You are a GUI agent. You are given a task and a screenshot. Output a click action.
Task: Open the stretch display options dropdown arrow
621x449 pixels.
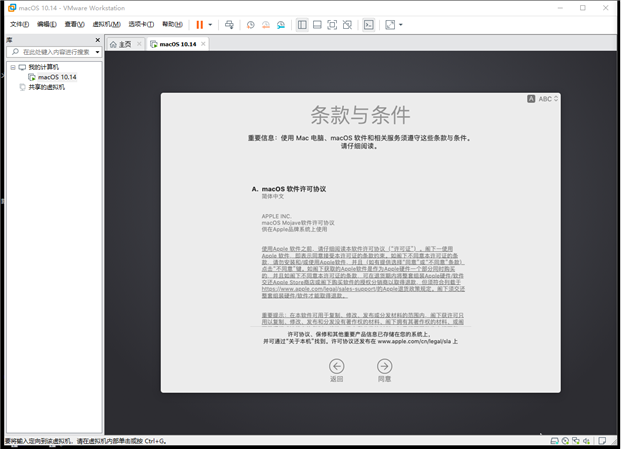coord(401,25)
